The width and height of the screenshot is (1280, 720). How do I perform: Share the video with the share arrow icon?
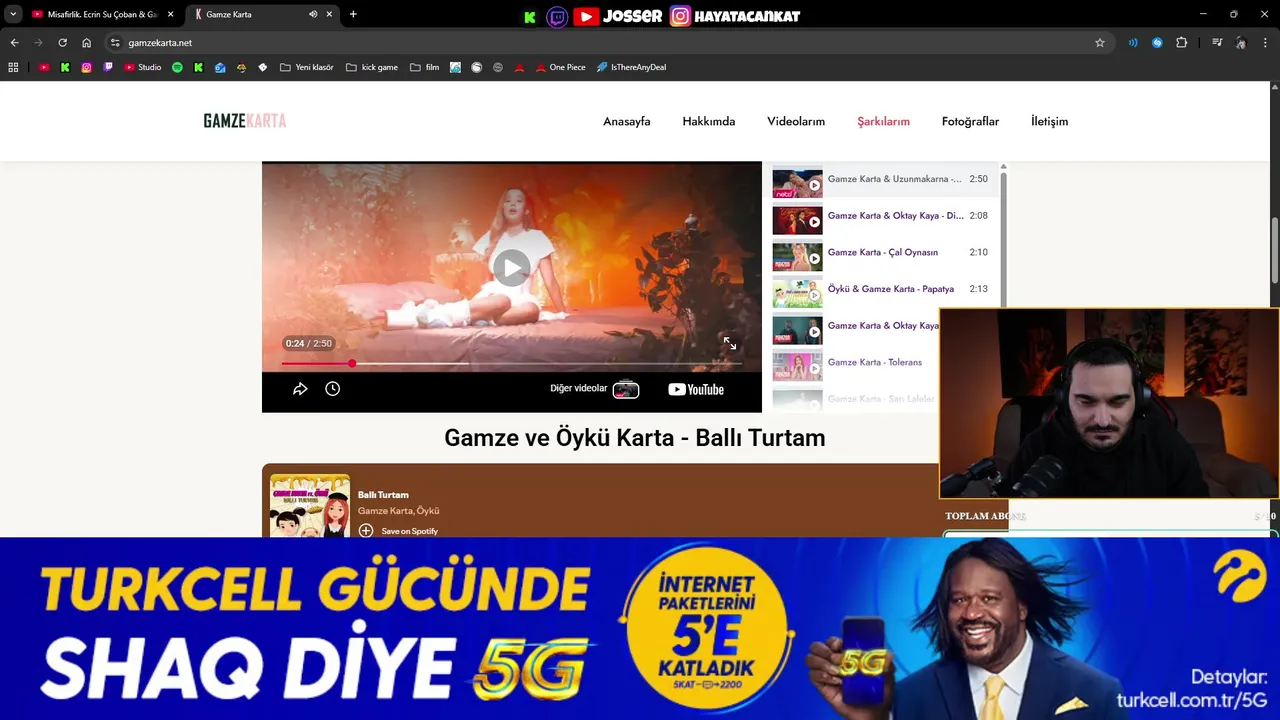300,389
